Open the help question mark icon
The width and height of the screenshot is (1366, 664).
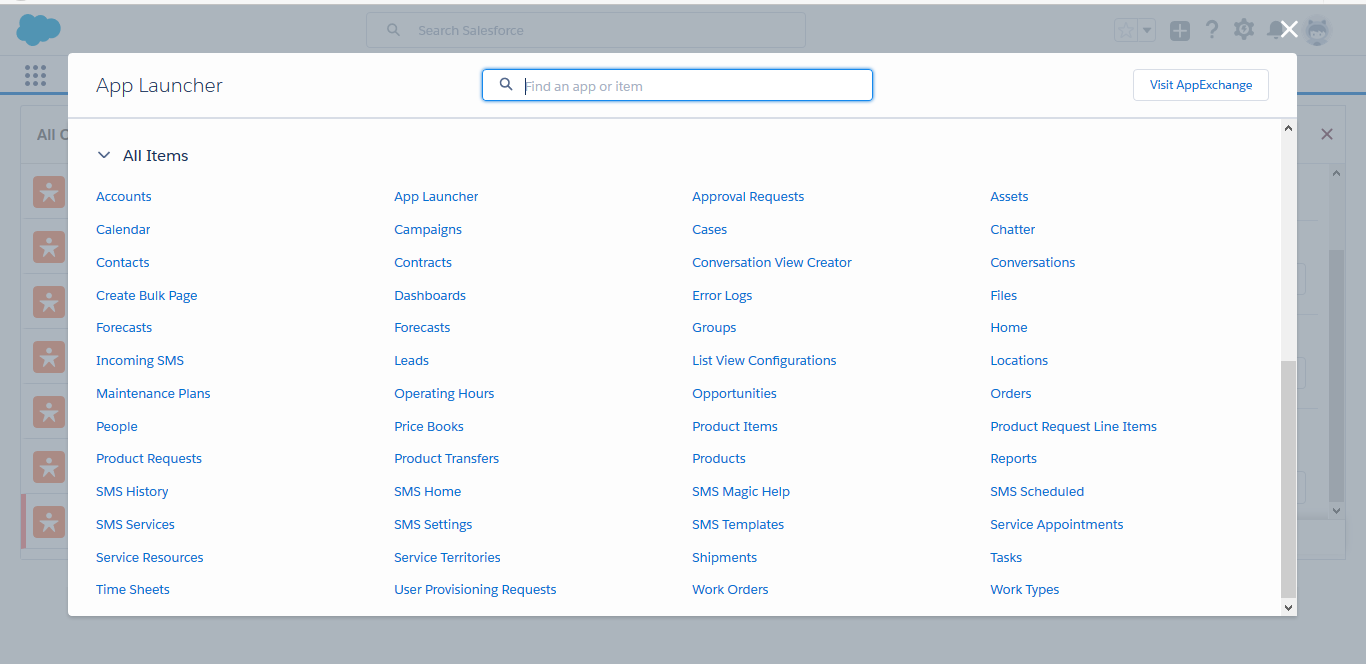pos(1212,30)
